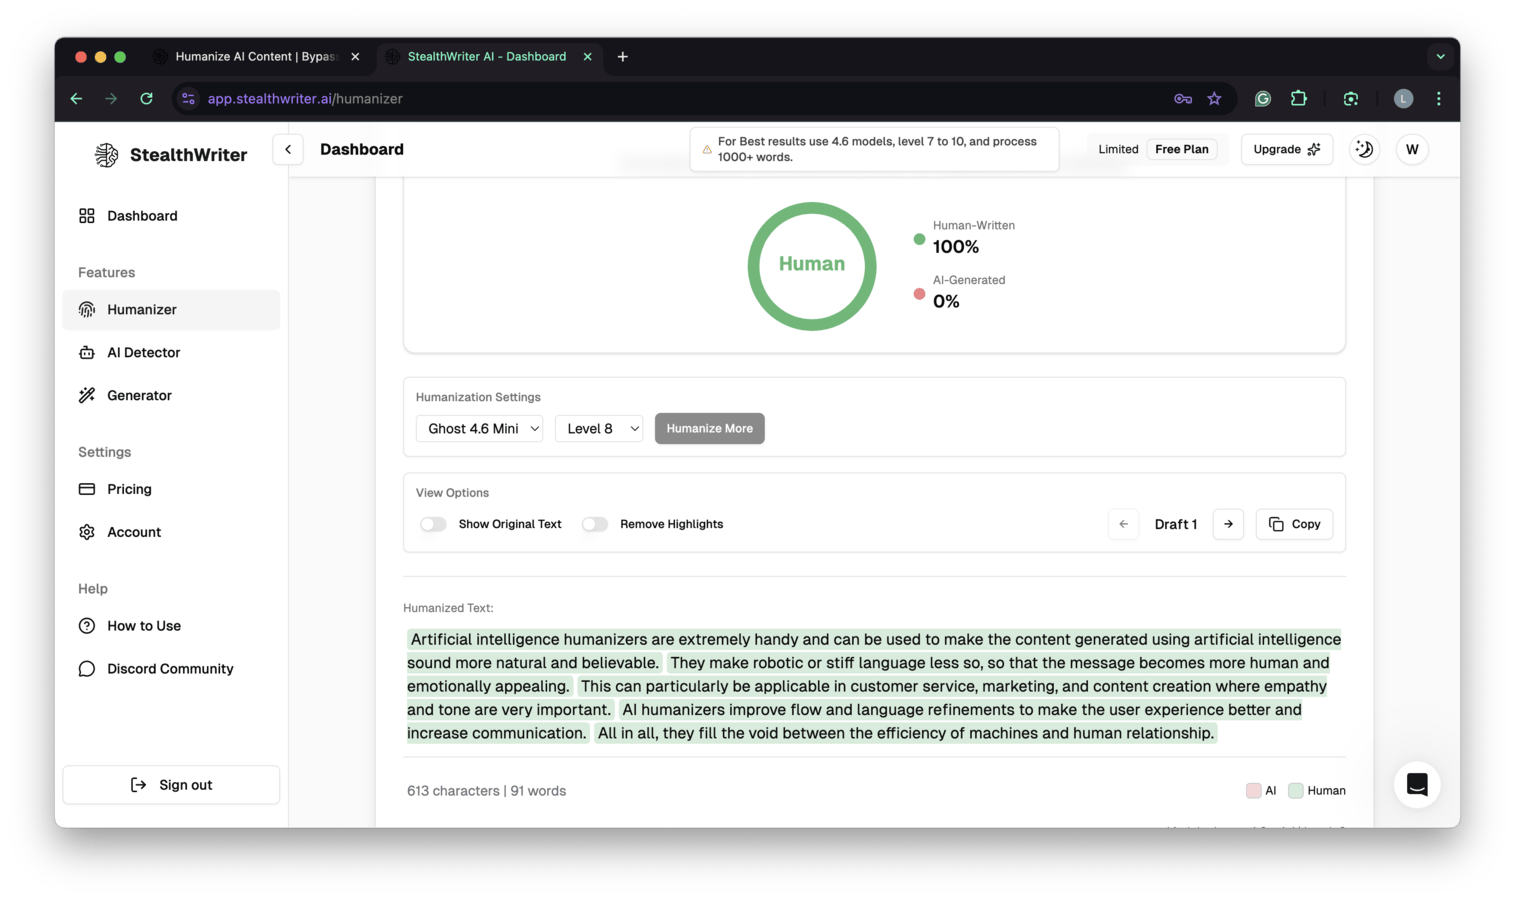Image resolution: width=1515 pixels, height=900 pixels.
Task: Click the pink AI legend swatch
Action: coord(1253,791)
